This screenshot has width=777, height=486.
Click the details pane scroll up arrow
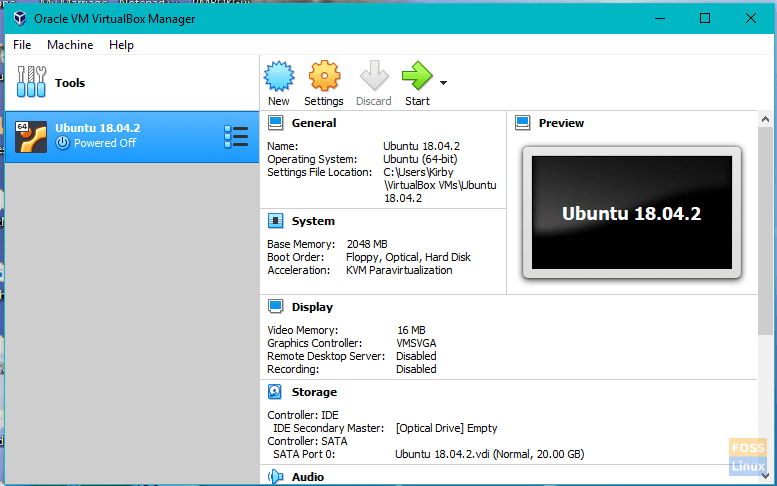[x=765, y=119]
